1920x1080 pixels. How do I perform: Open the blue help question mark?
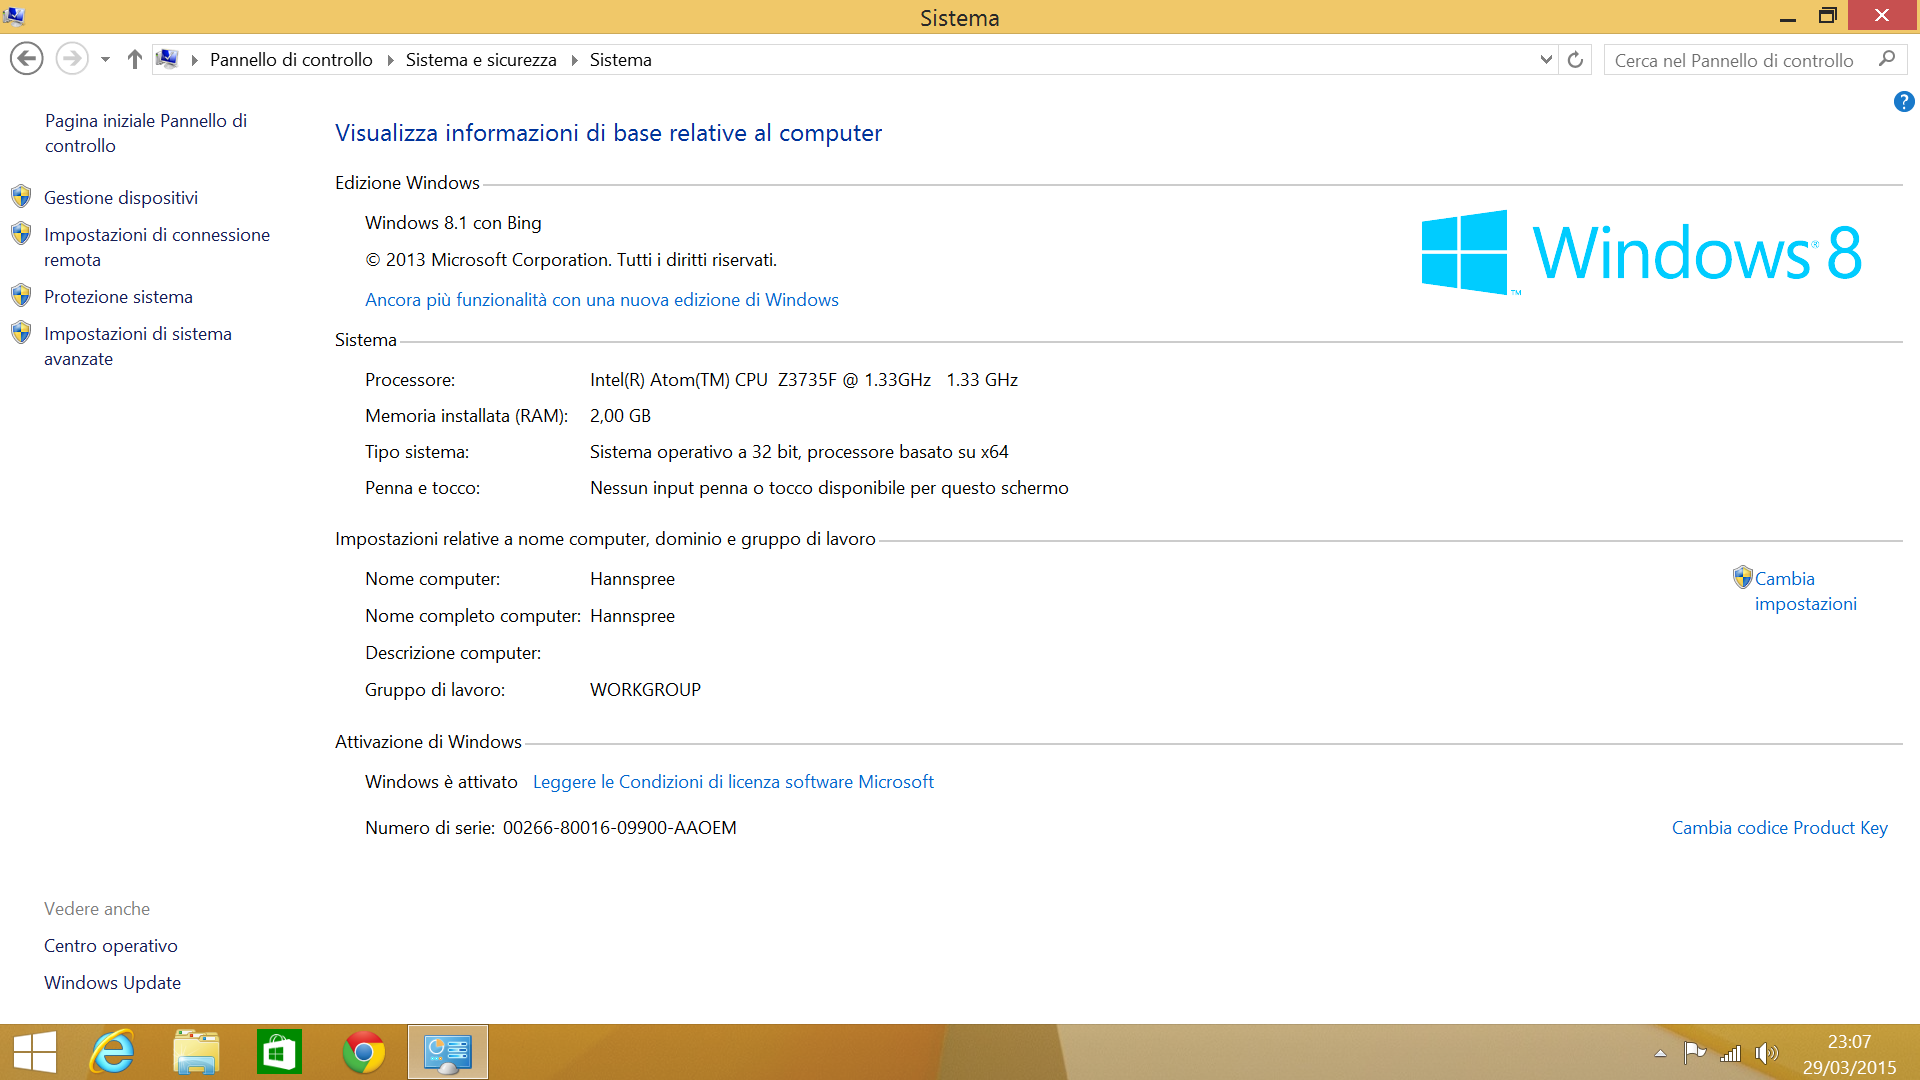pos(1903,102)
